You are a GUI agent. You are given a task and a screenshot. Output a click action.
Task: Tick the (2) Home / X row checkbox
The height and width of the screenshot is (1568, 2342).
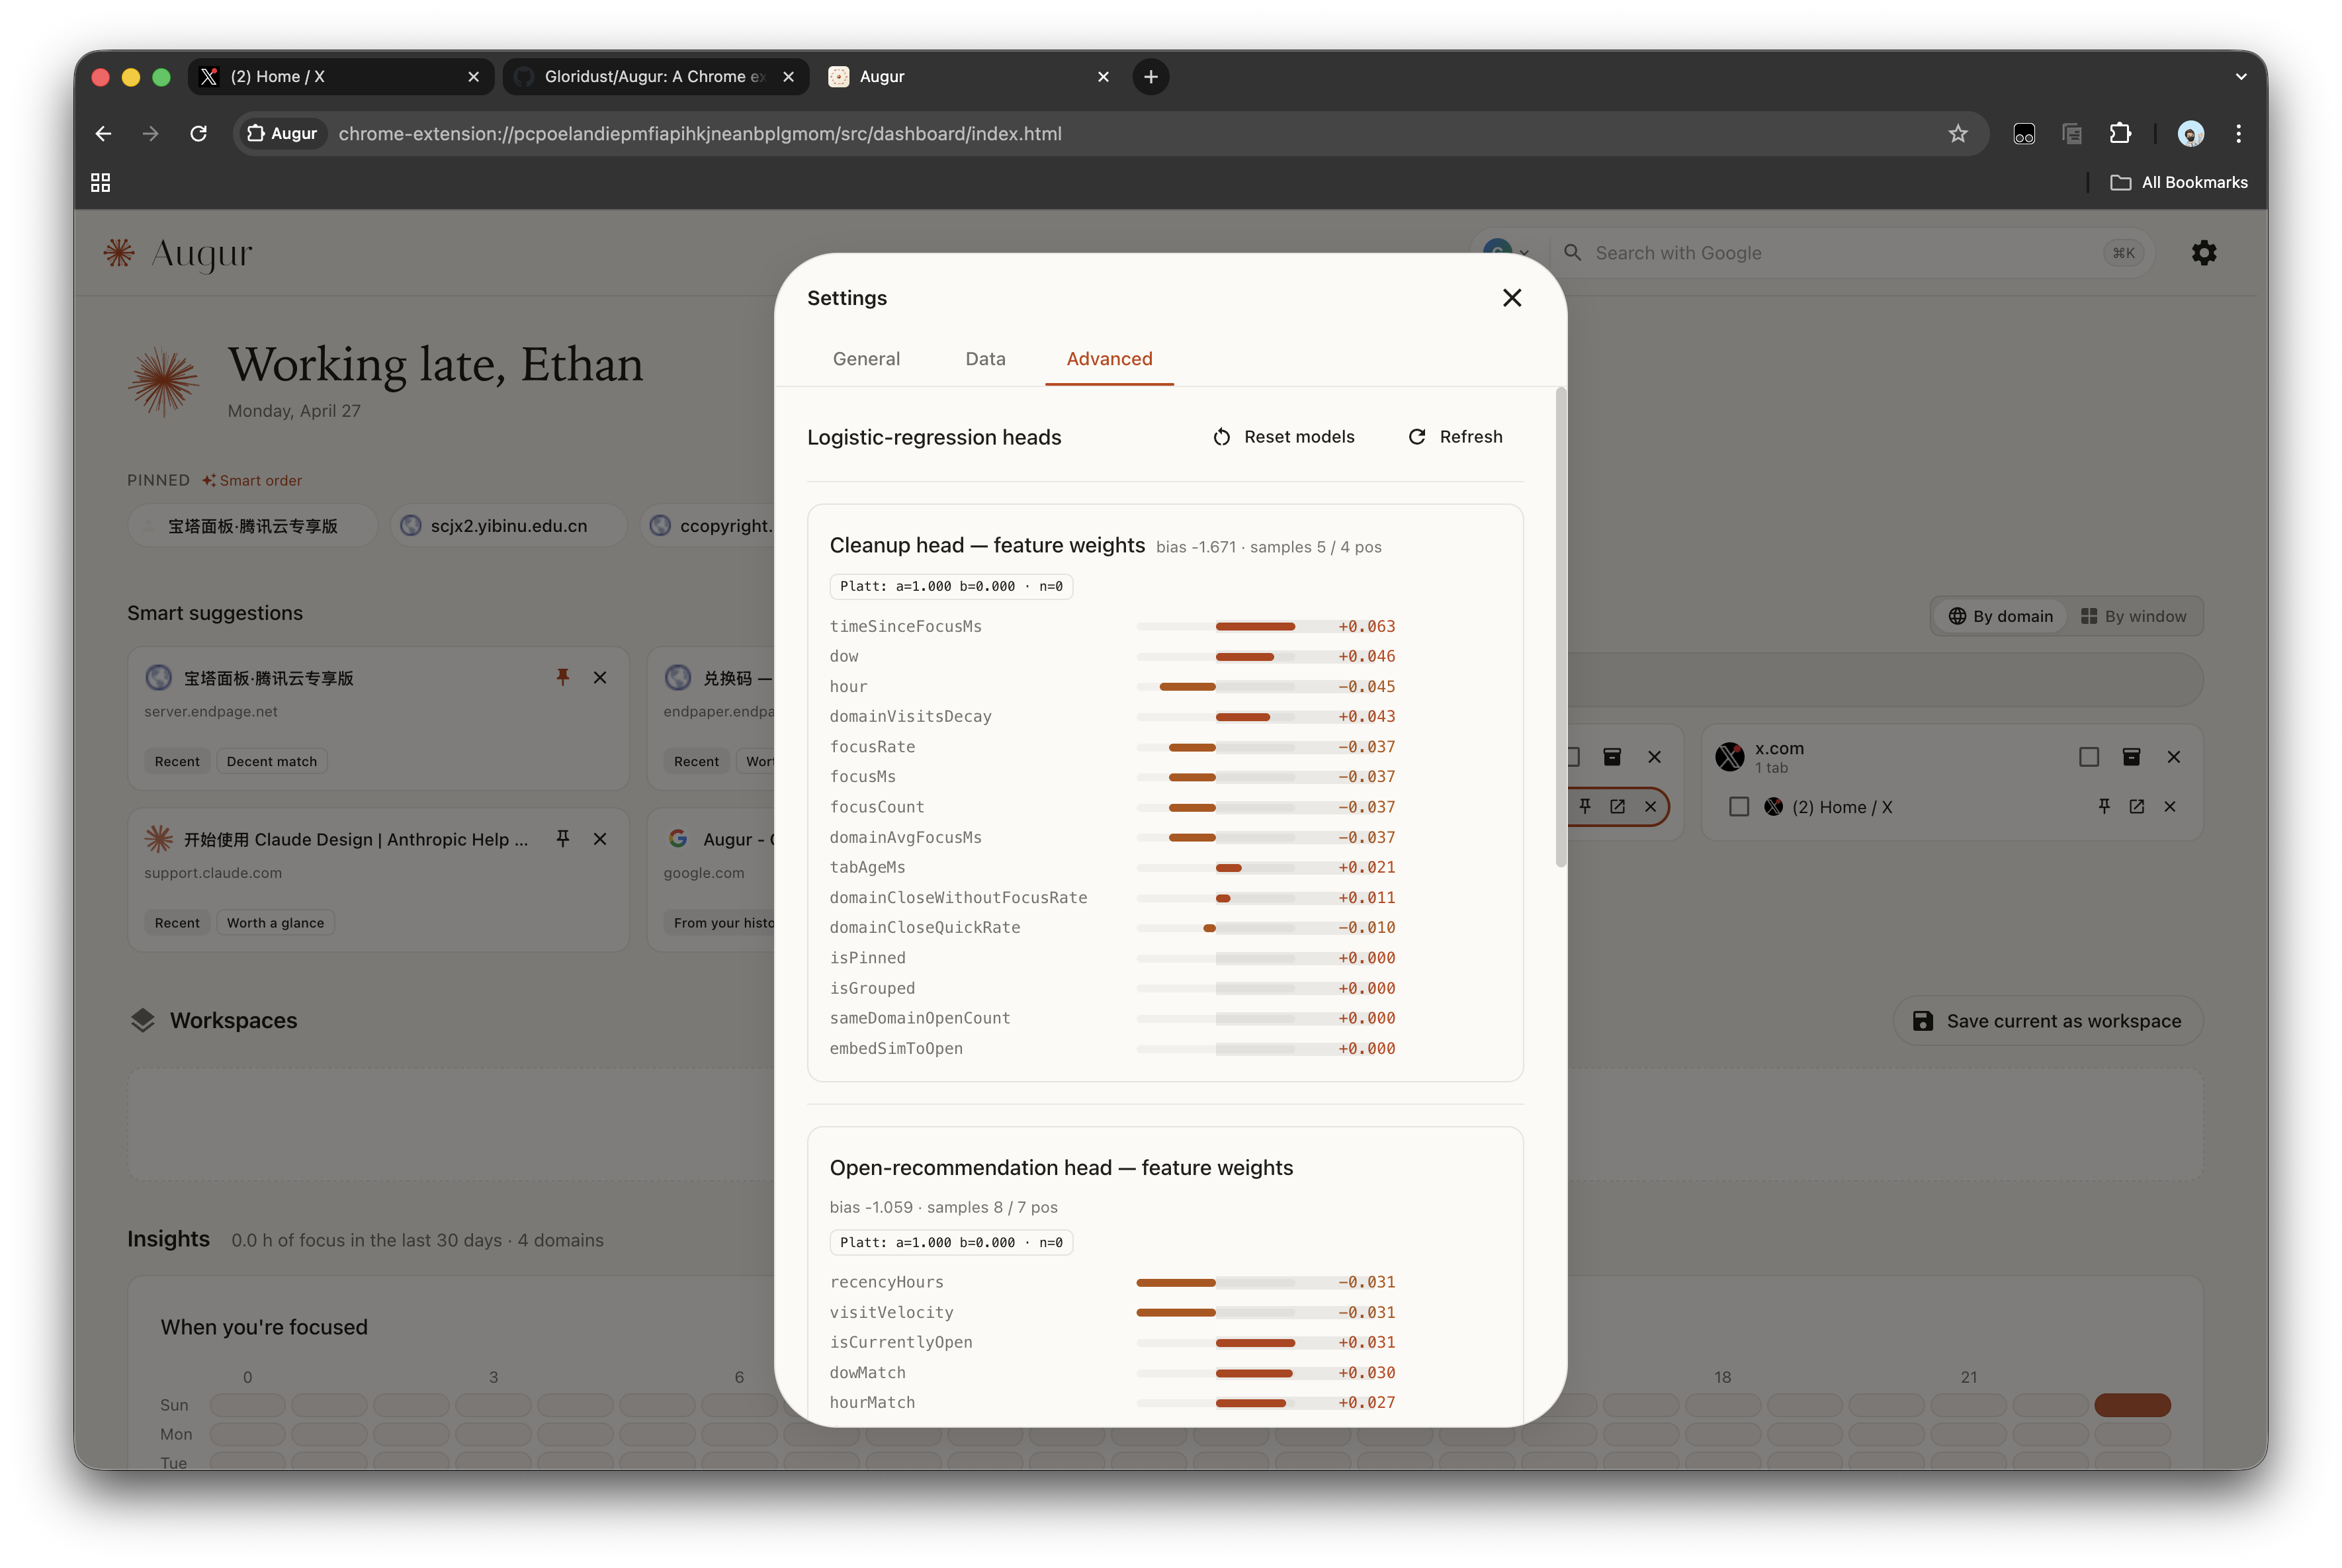(1739, 807)
